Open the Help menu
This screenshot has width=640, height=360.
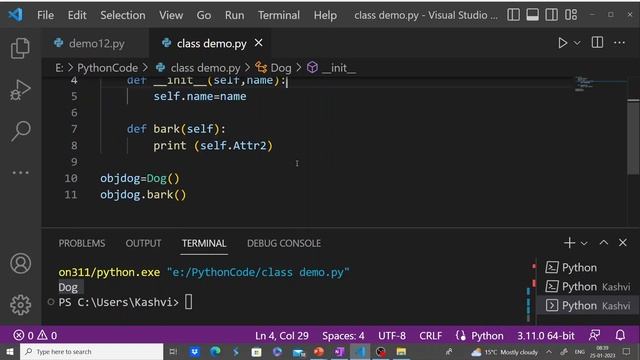tap(325, 16)
